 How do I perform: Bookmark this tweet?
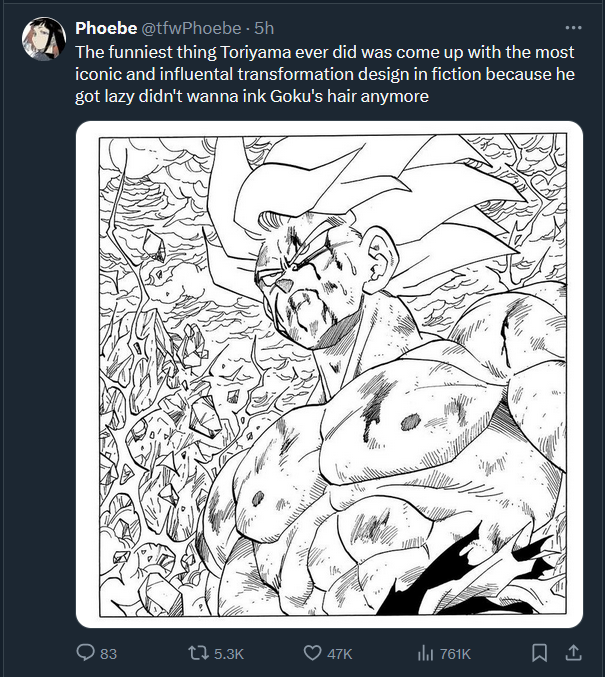[x=539, y=653]
